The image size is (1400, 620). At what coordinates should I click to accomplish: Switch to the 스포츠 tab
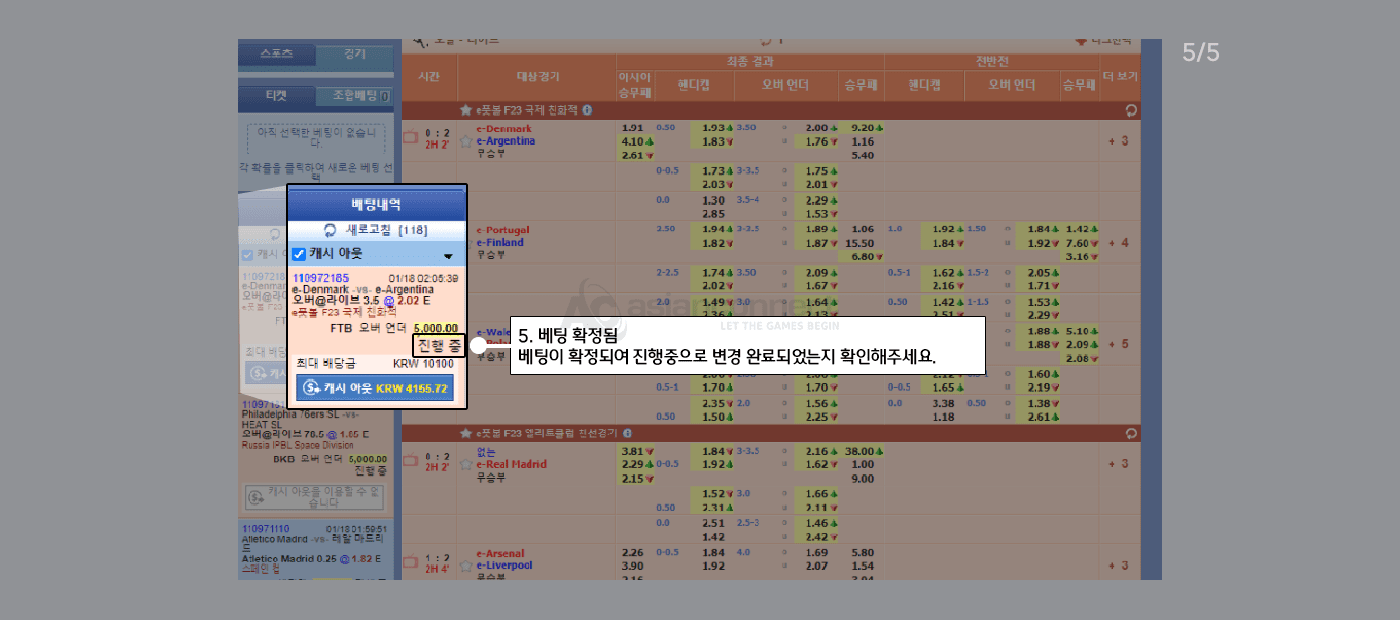tap(276, 54)
